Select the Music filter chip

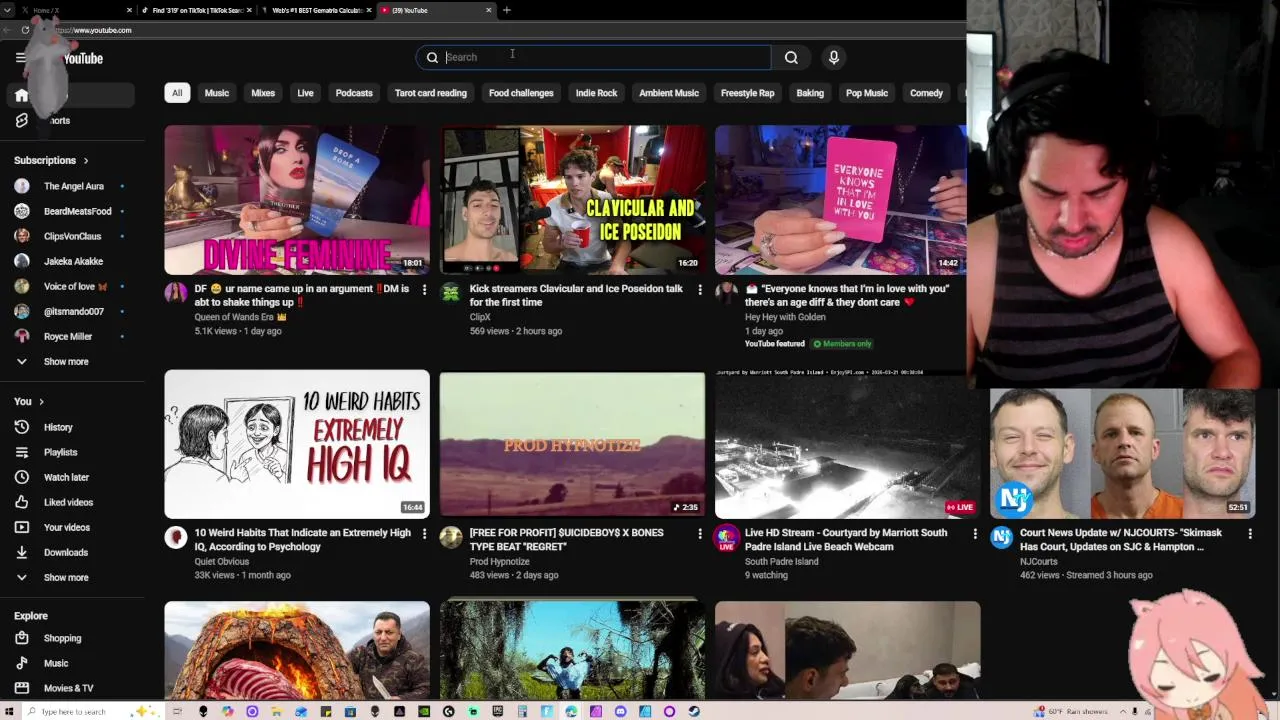click(x=217, y=93)
